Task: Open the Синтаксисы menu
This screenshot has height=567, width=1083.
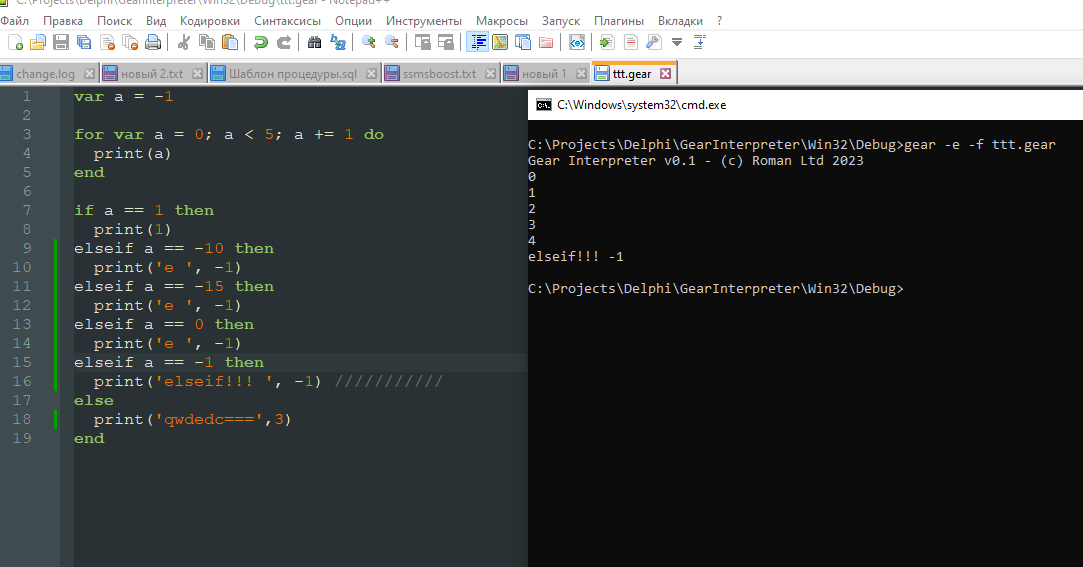Action: (x=288, y=20)
